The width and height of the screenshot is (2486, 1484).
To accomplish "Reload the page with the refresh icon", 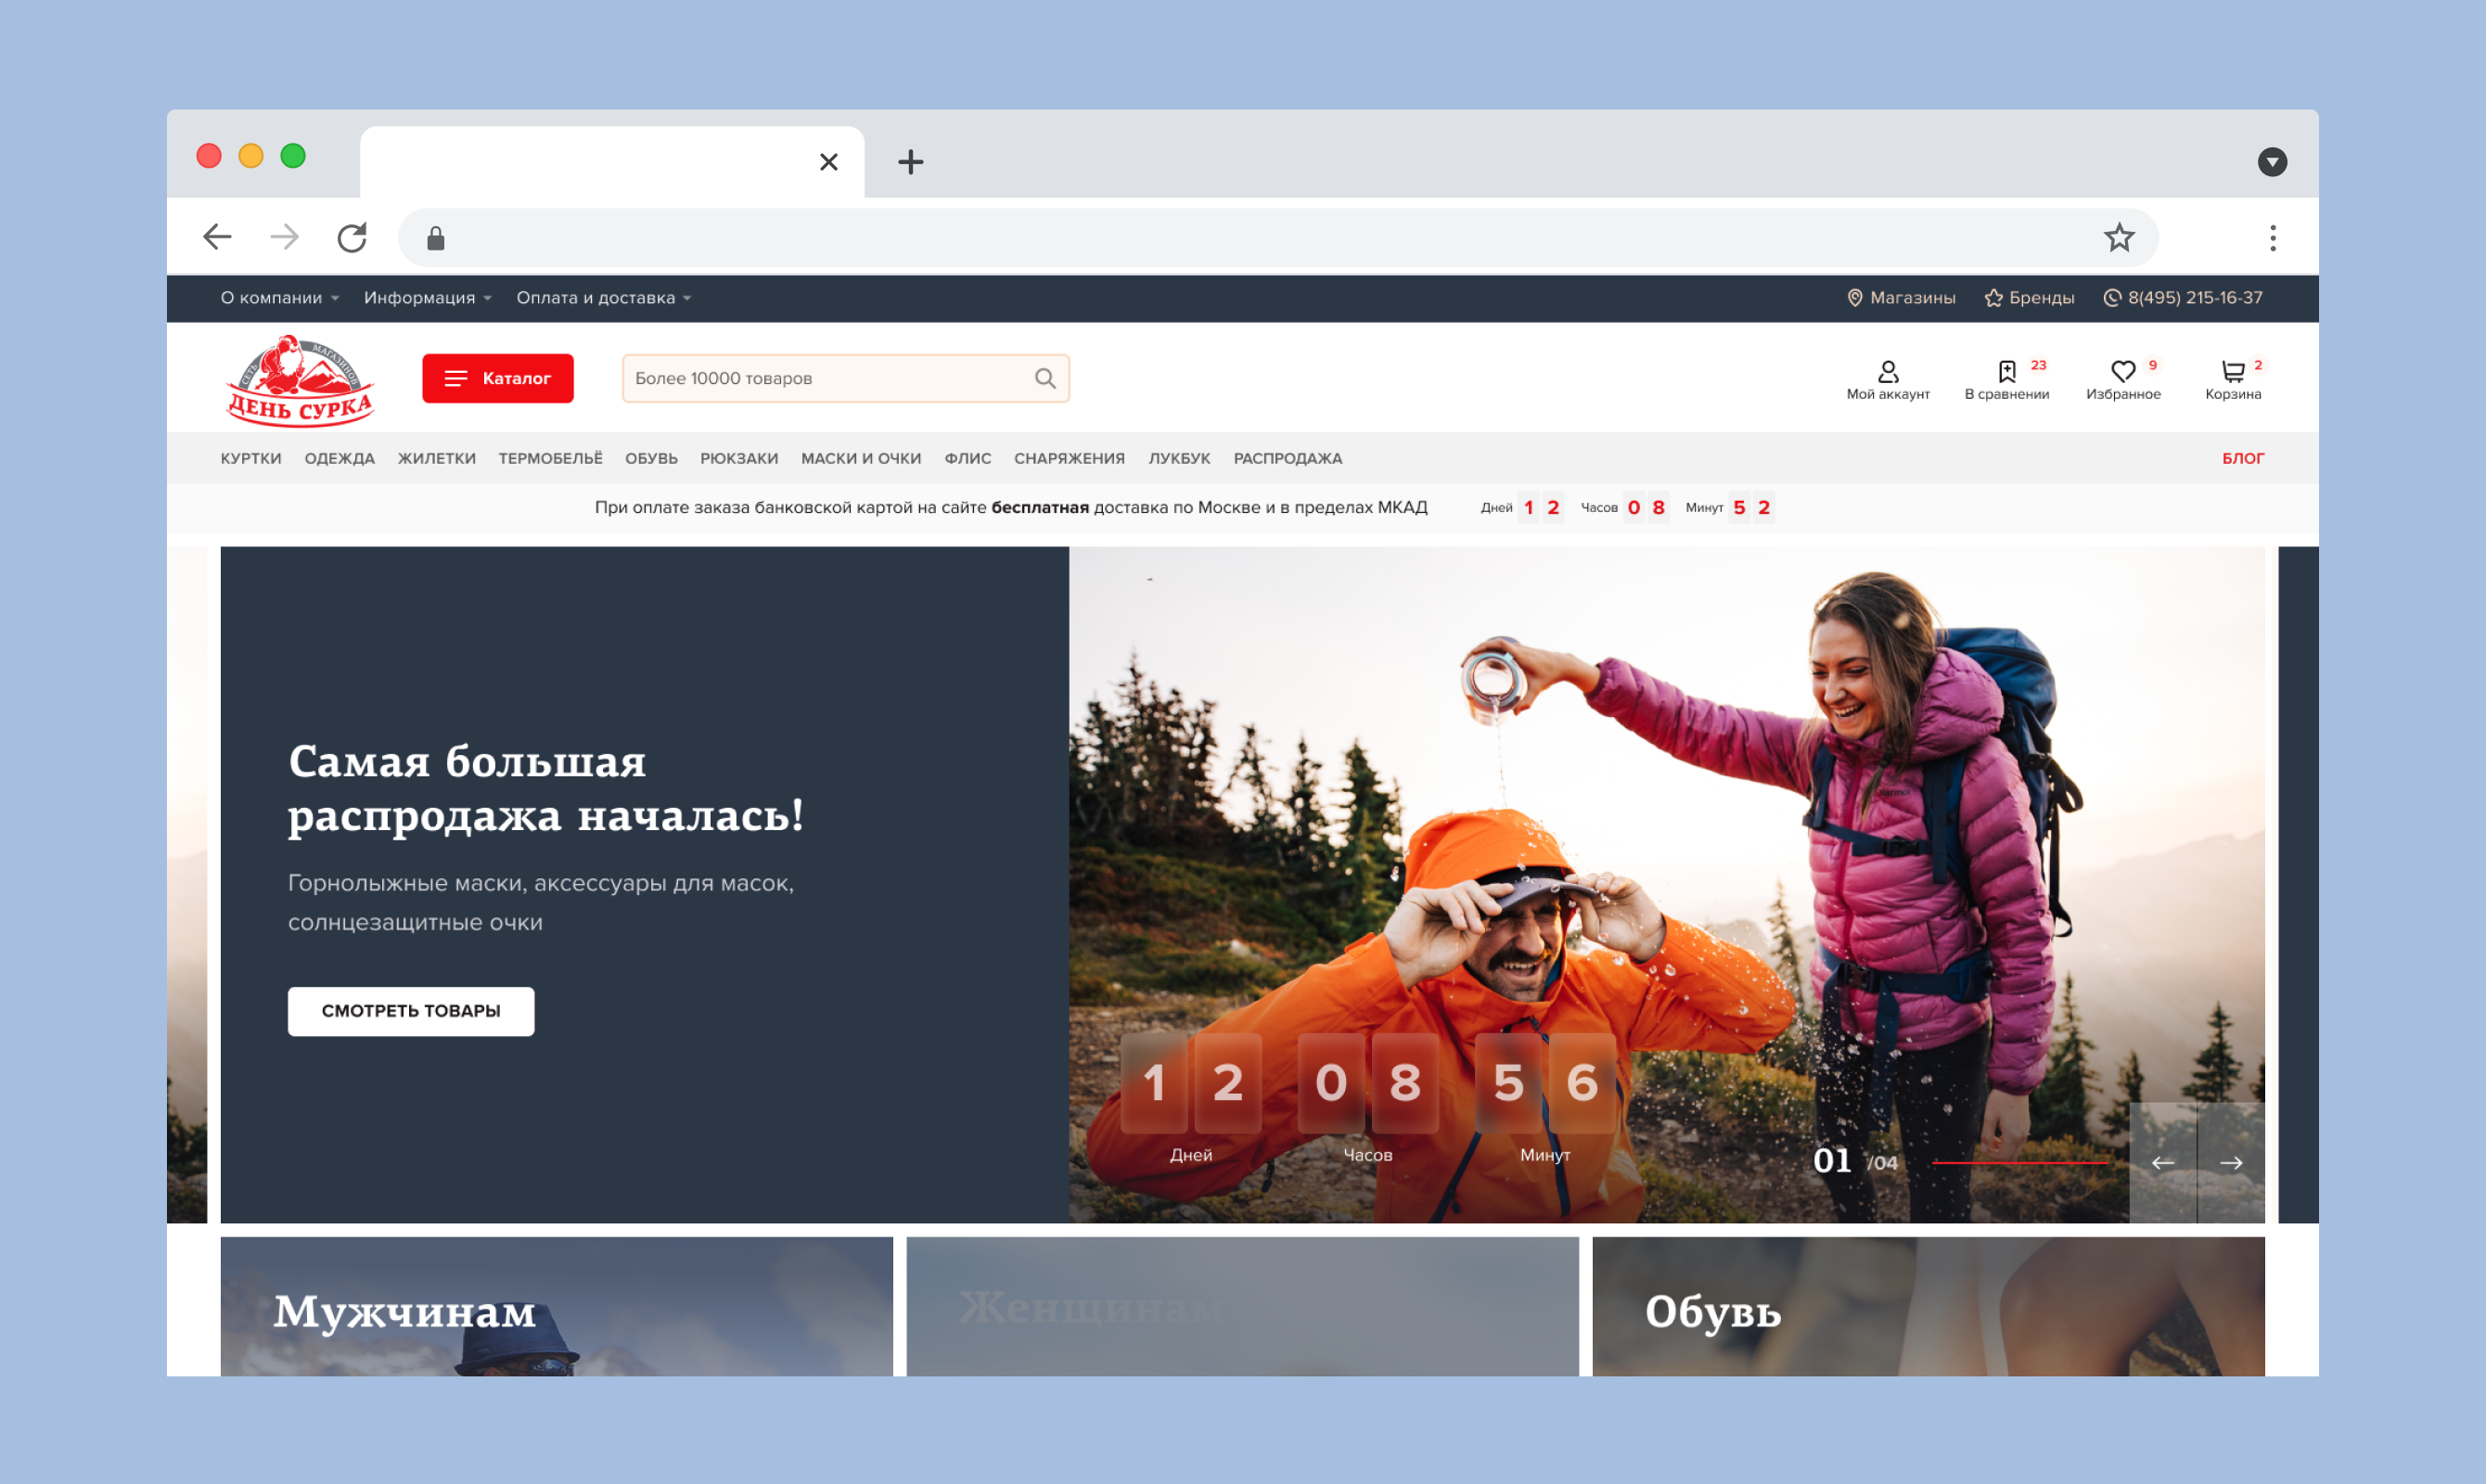I will pyautogui.click(x=352, y=237).
